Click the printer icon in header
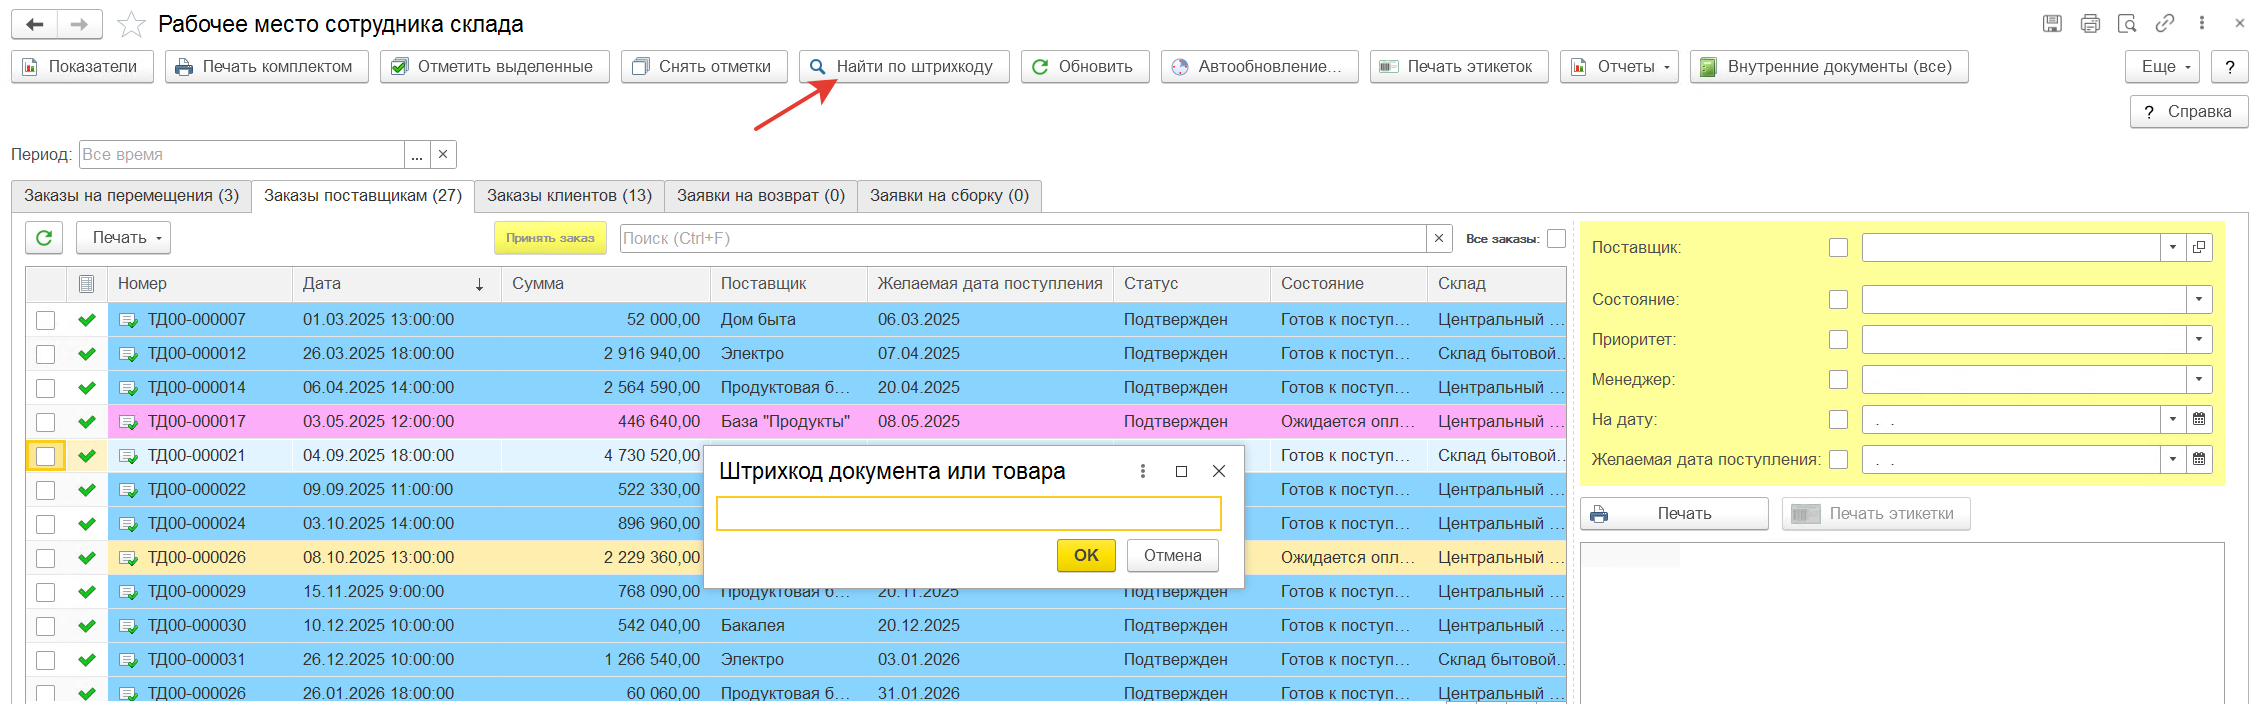 click(x=2090, y=24)
